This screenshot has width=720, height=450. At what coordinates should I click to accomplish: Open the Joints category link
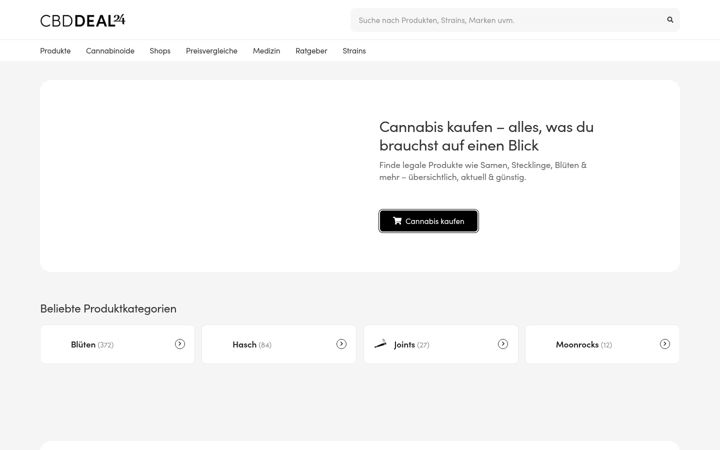tap(441, 344)
